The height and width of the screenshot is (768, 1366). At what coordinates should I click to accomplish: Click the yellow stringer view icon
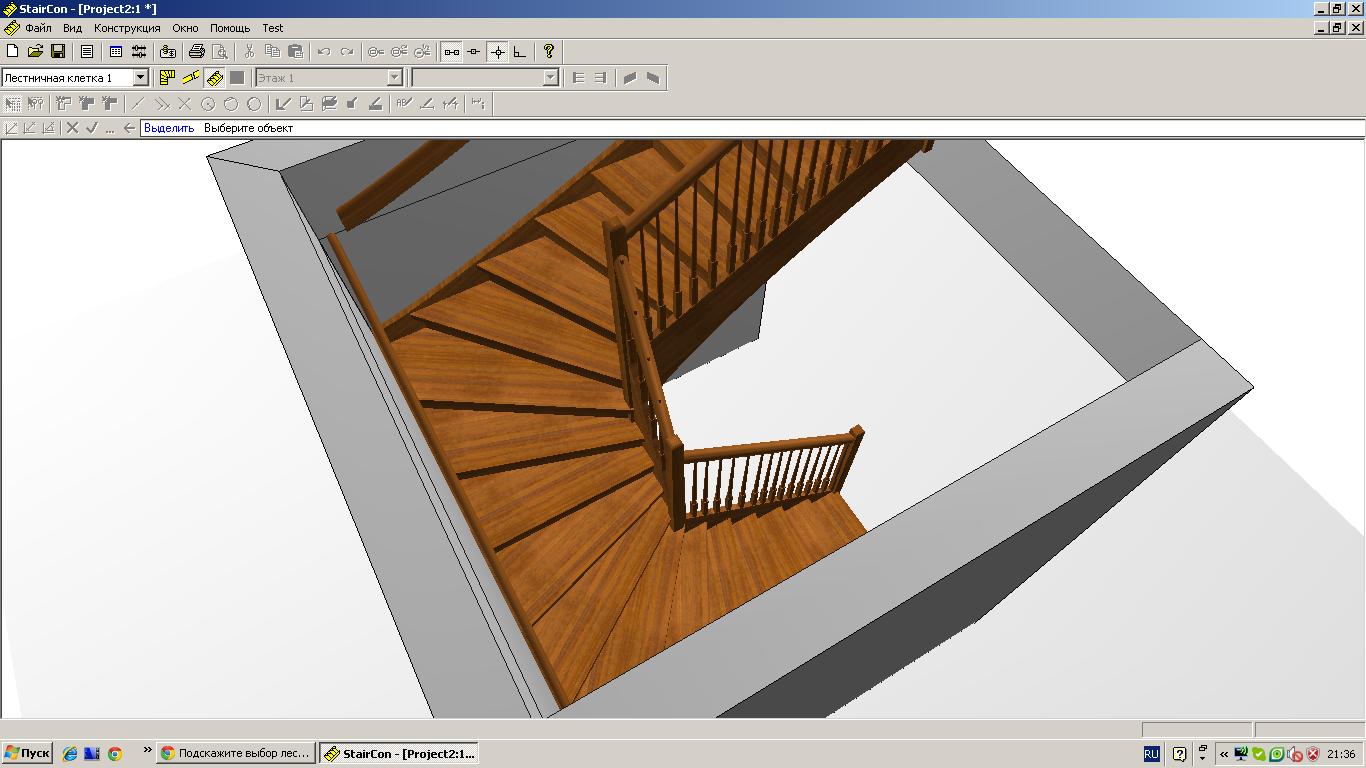(x=190, y=77)
